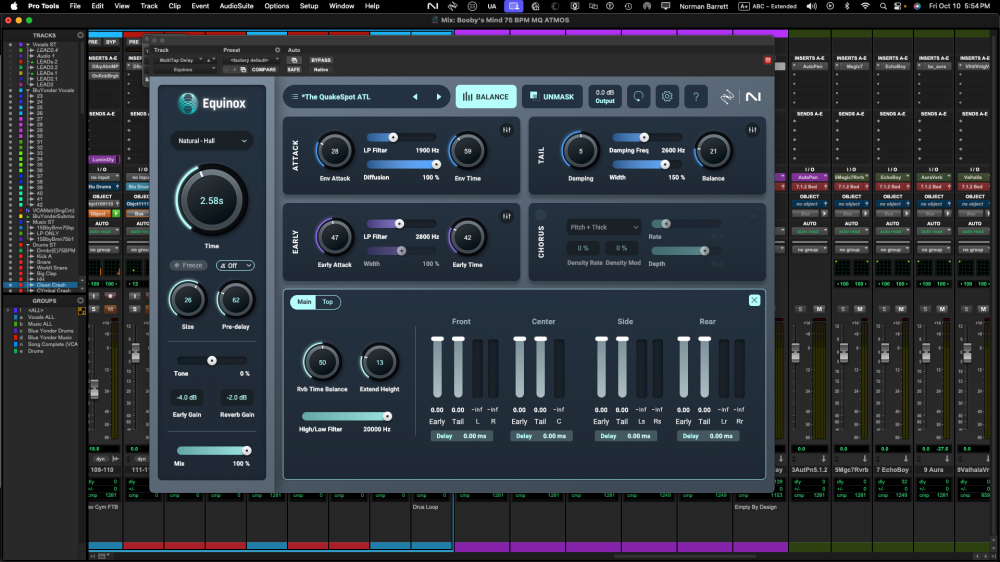
Task: Click the Output 0.0 dB button
Action: point(605,97)
